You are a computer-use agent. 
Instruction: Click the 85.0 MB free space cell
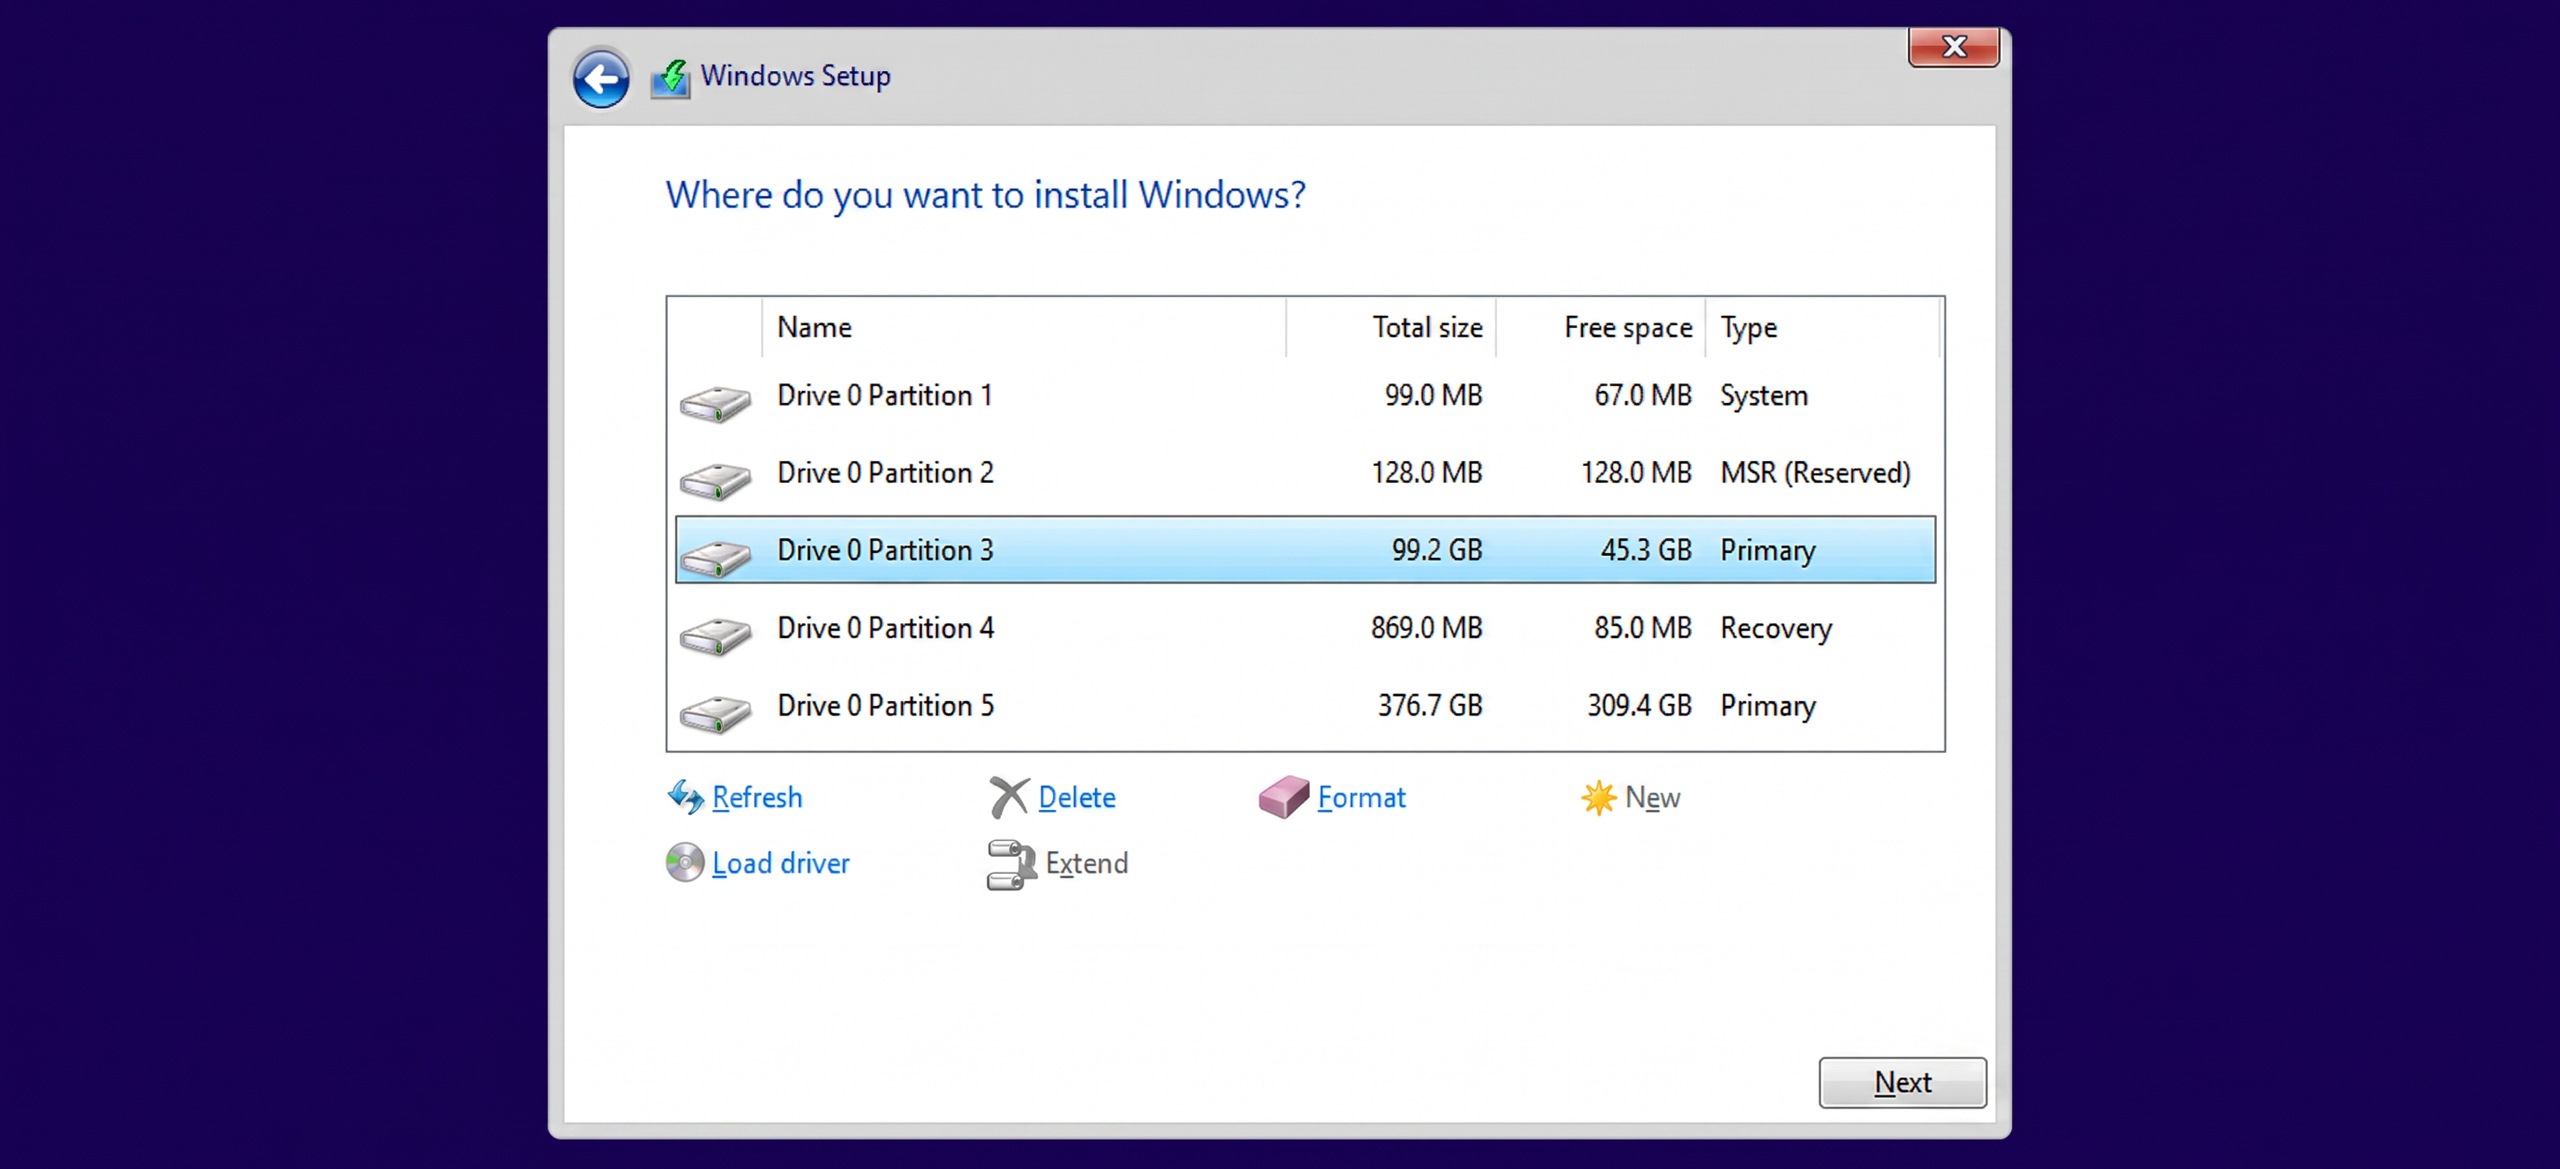click(1643, 628)
